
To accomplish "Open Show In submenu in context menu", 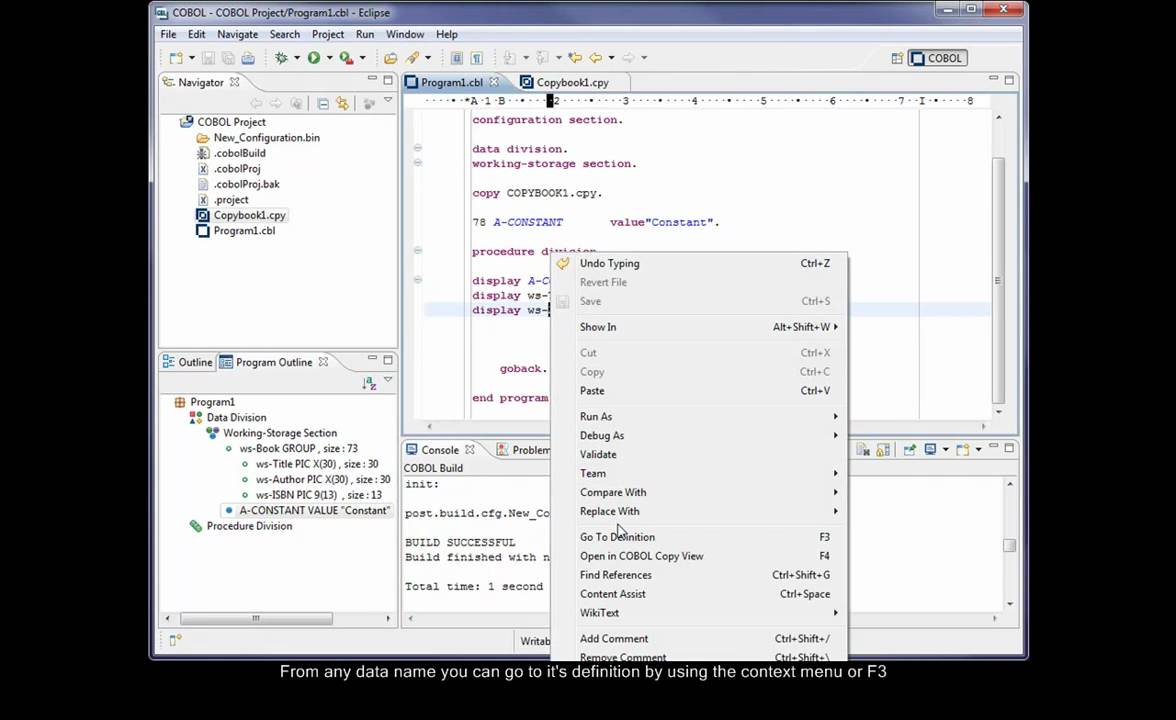I will click(x=700, y=327).
